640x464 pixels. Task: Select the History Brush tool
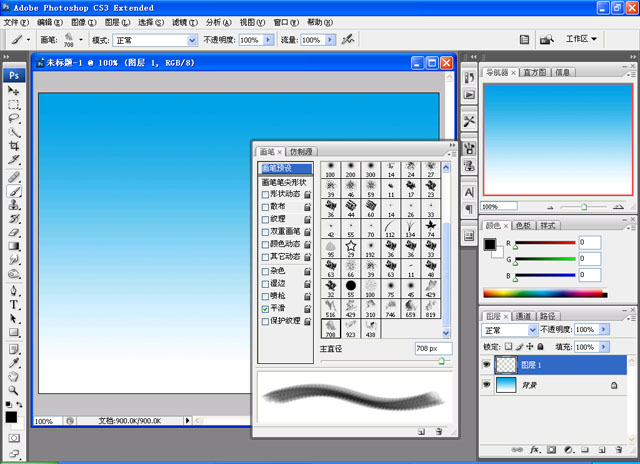pyautogui.click(x=14, y=219)
